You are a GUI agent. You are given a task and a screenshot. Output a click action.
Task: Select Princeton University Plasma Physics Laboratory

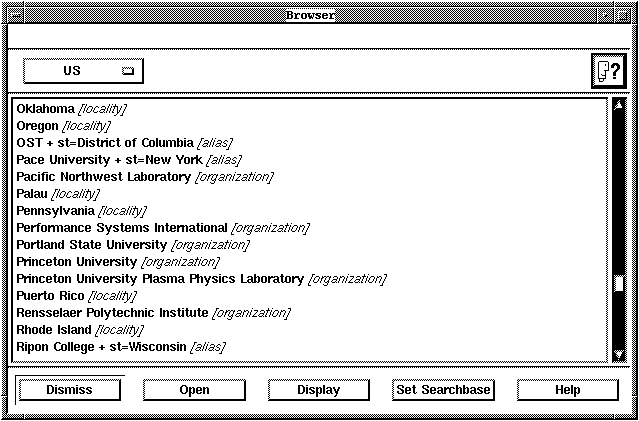tap(200, 278)
